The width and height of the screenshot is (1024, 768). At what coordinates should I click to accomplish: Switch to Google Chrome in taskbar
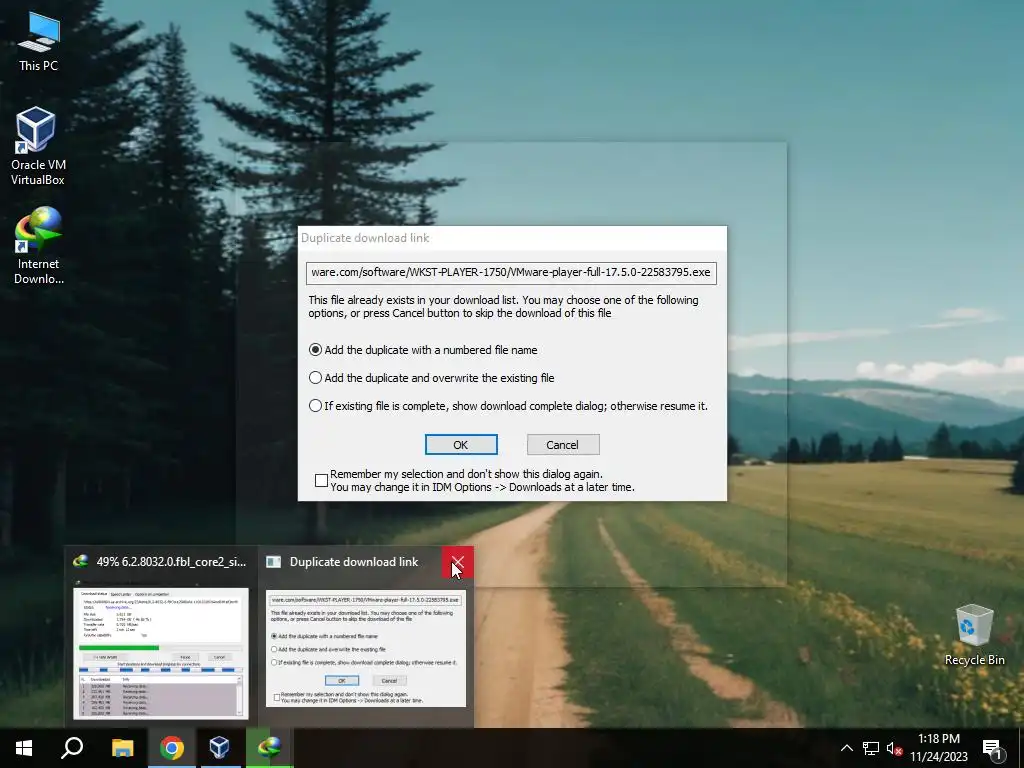pyautogui.click(x=171, y=748)
